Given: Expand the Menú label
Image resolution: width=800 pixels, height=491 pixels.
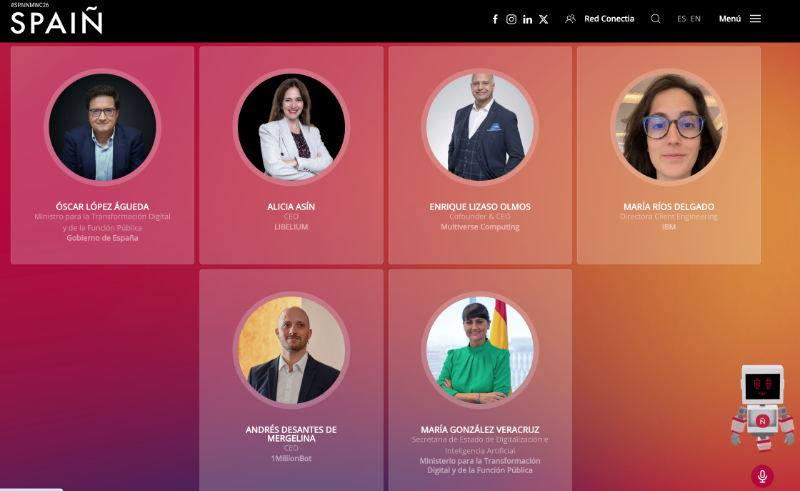Looking at the screenshot, I should click(730, 19).
